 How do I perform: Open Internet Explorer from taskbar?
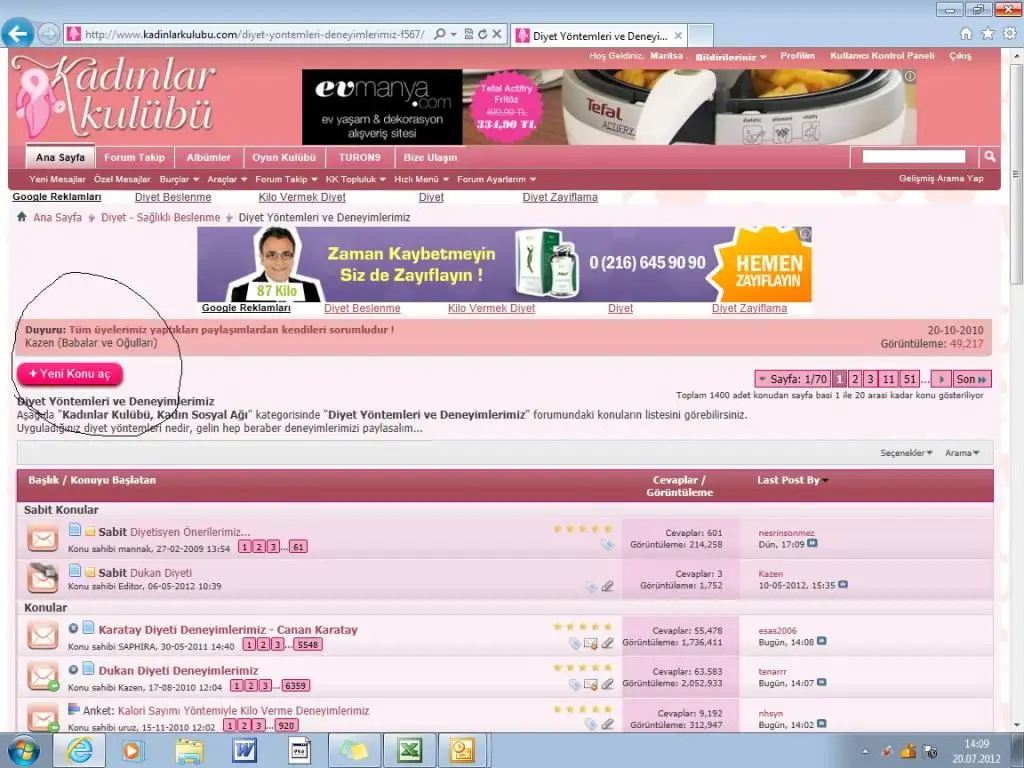tap(79, 751)
